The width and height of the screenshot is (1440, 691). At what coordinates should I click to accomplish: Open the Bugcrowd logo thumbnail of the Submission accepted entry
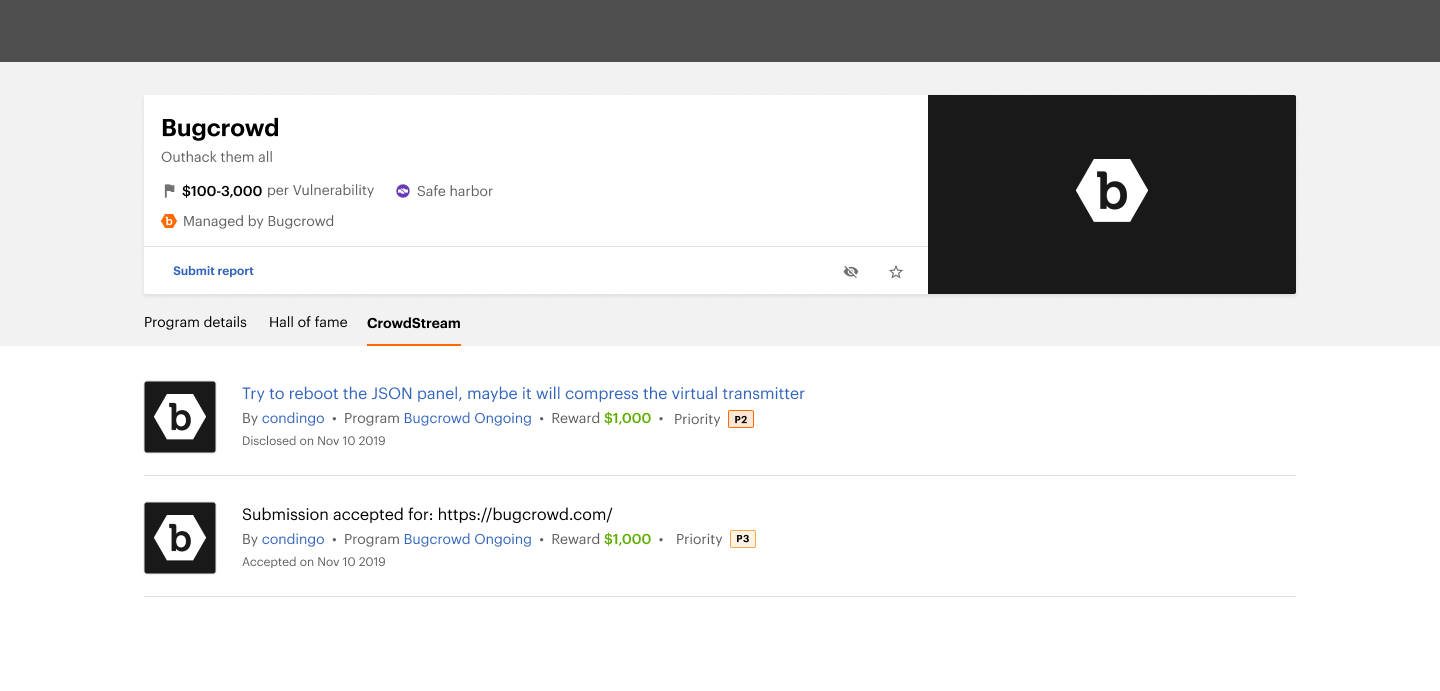pos(180,538)
